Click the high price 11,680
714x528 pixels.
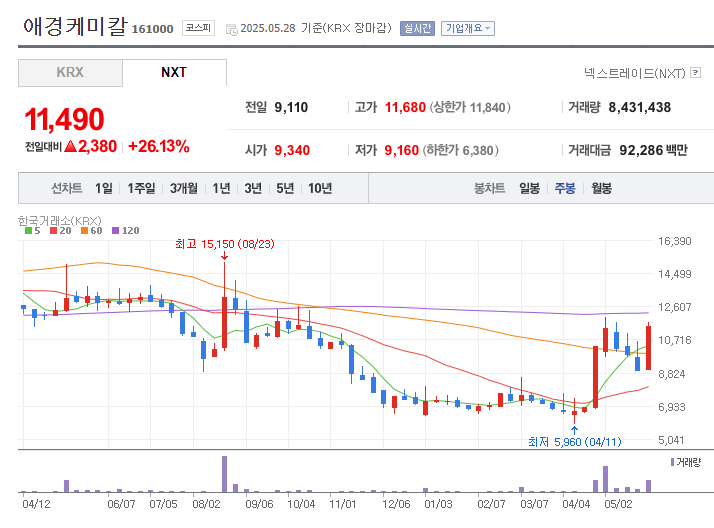(x=405, y=107)
